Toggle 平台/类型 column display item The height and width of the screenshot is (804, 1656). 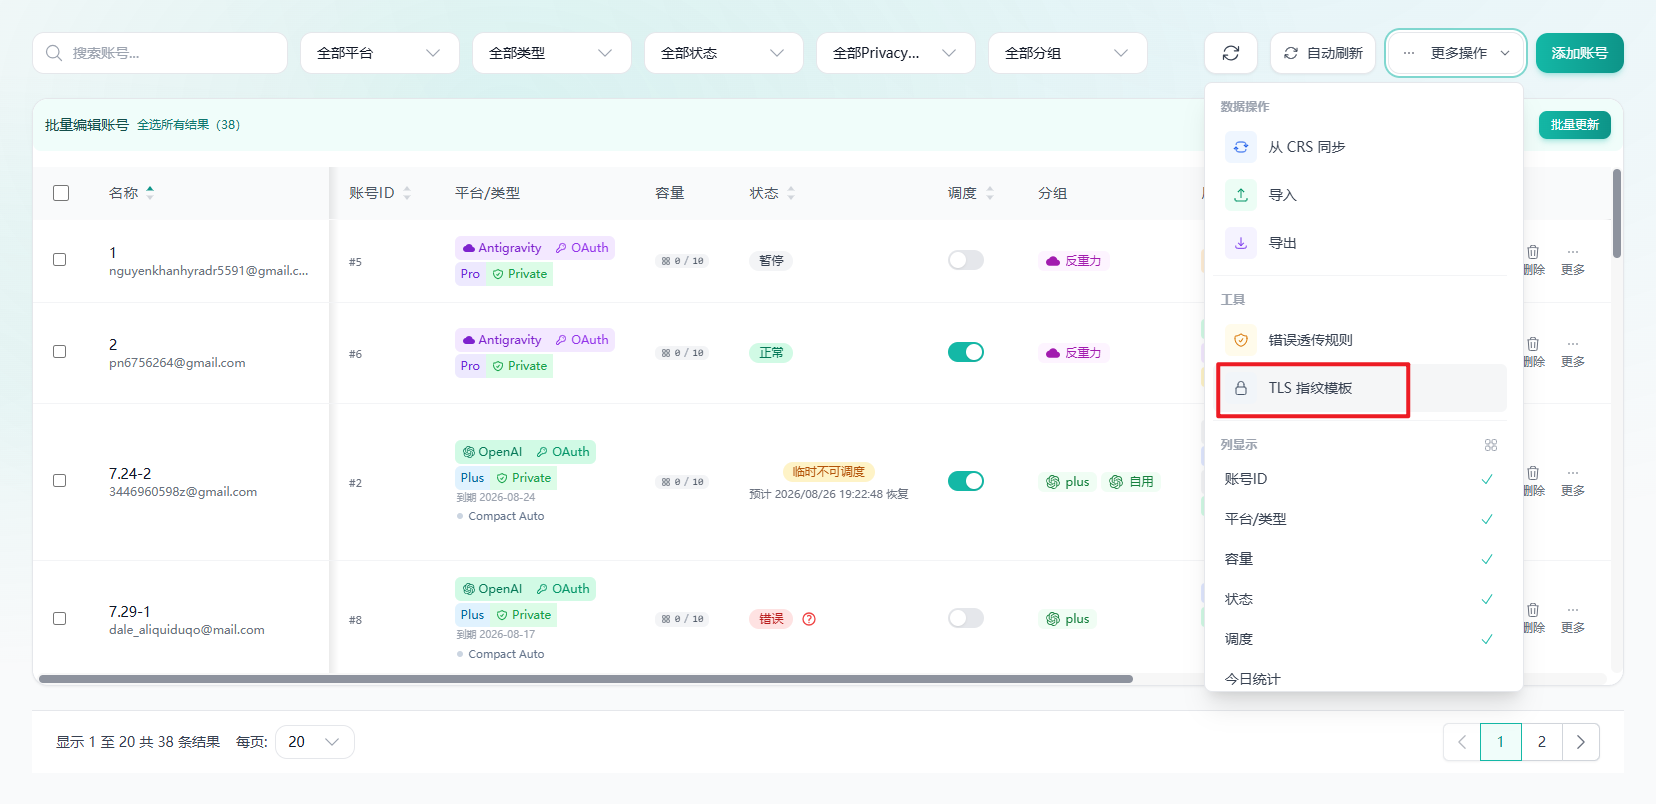coord(1360,519)
